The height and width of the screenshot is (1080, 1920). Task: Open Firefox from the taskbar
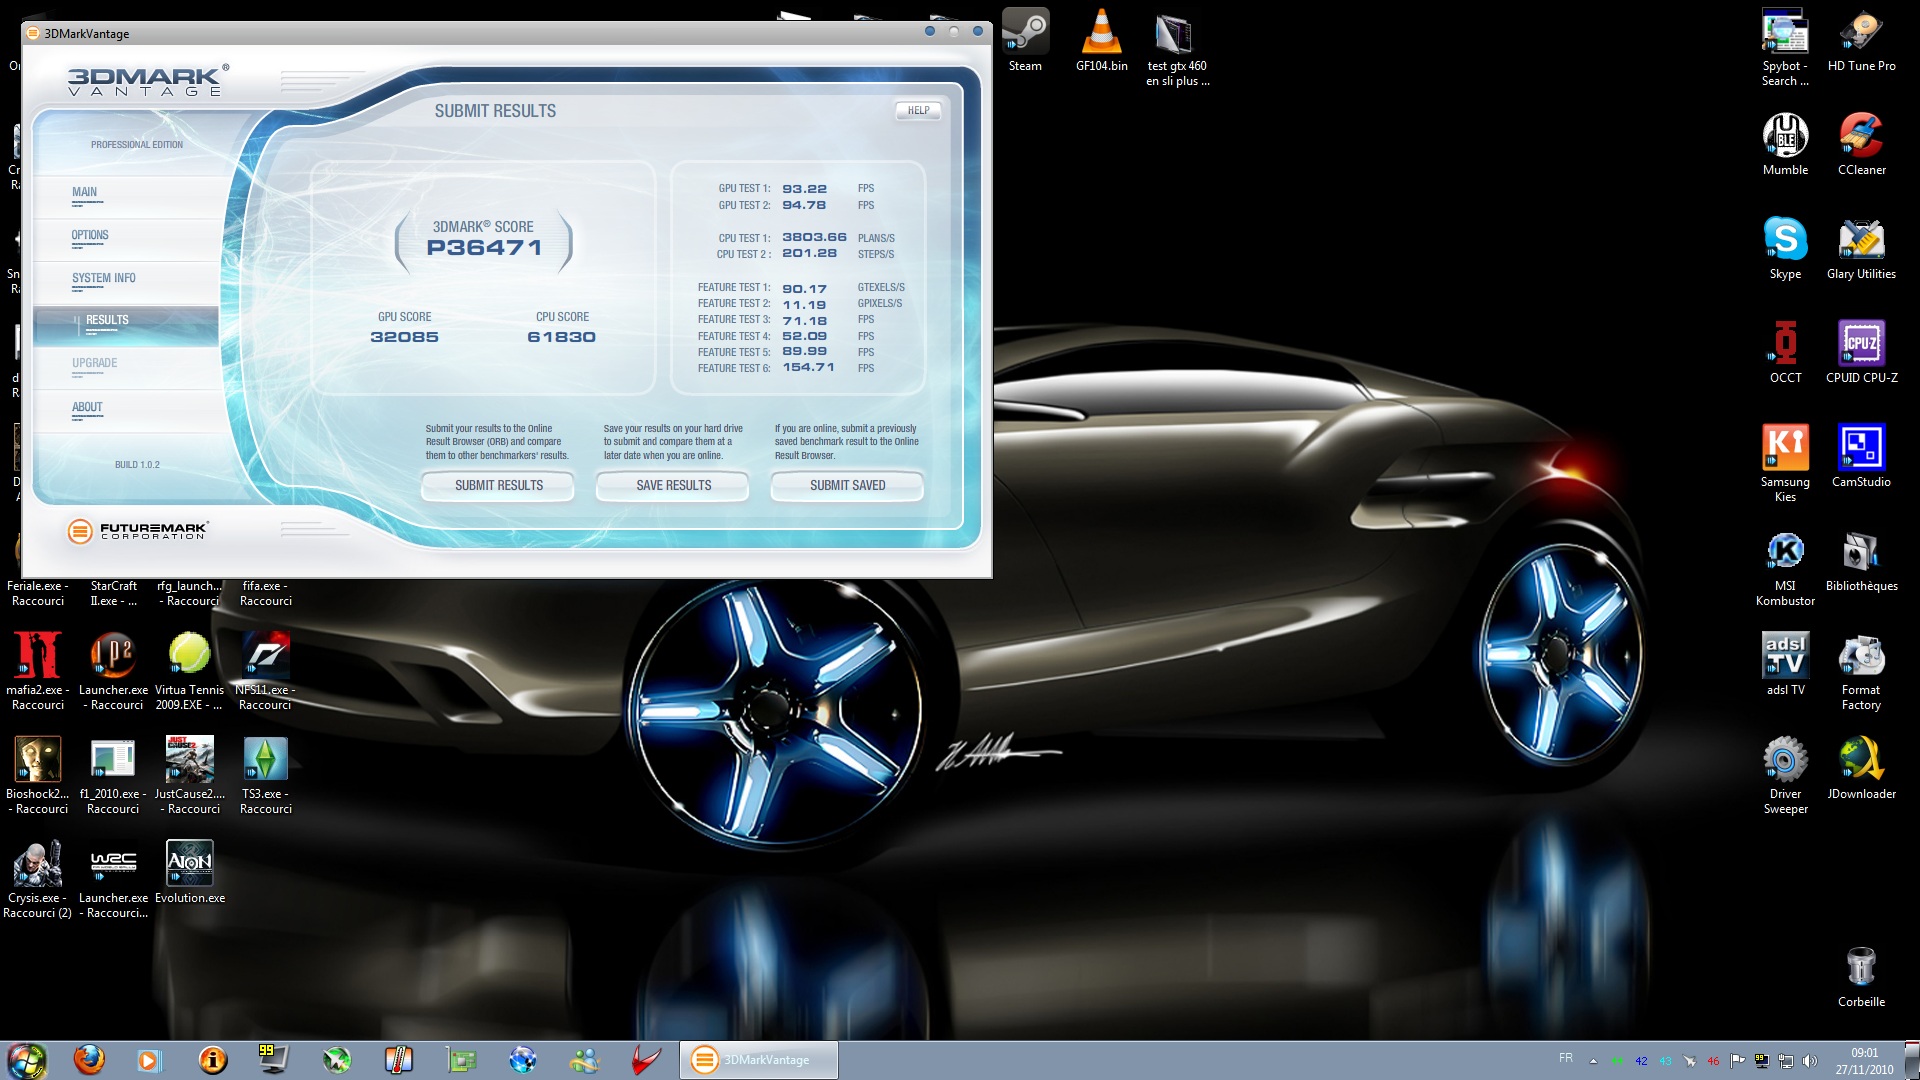(x=89, y=1059)
